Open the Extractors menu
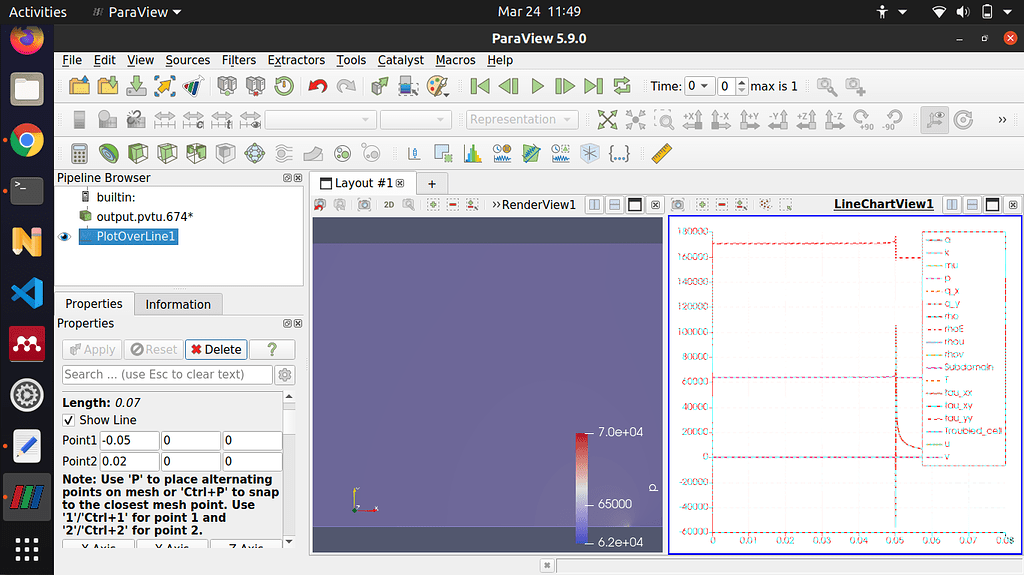The height and width of the screenshot is (575, 1024). tap(296, 60)
